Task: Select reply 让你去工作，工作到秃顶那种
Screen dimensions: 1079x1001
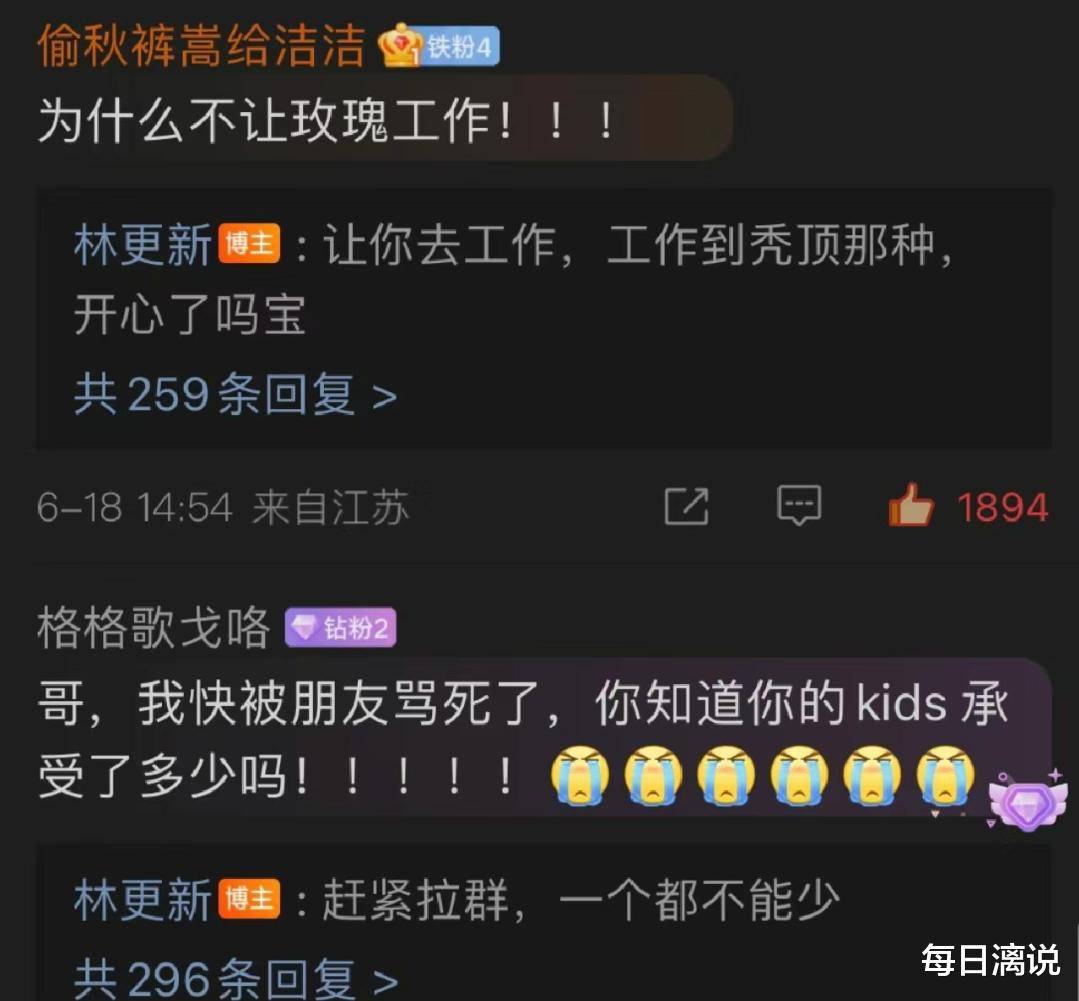Action: click(x=514, y=280)
